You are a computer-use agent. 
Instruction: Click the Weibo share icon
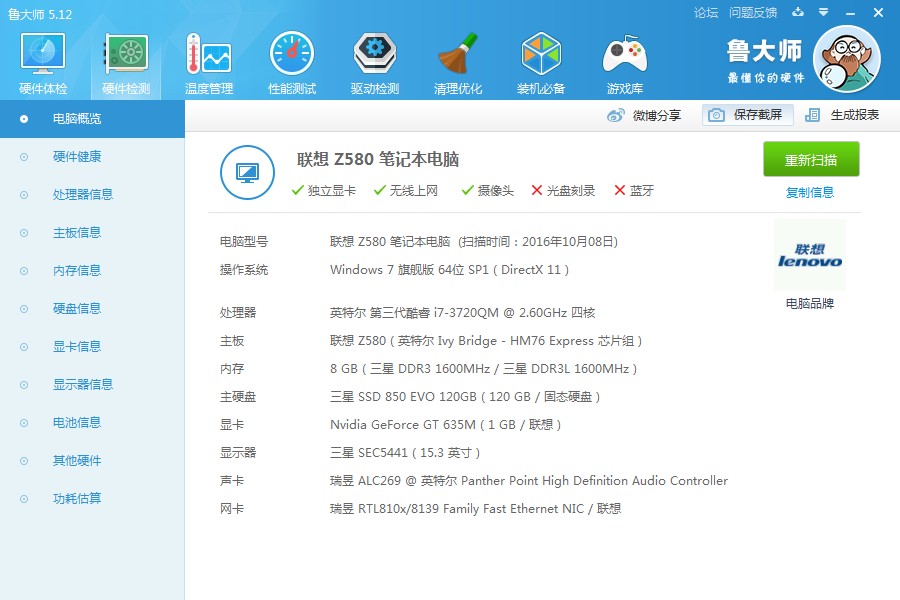615,115
